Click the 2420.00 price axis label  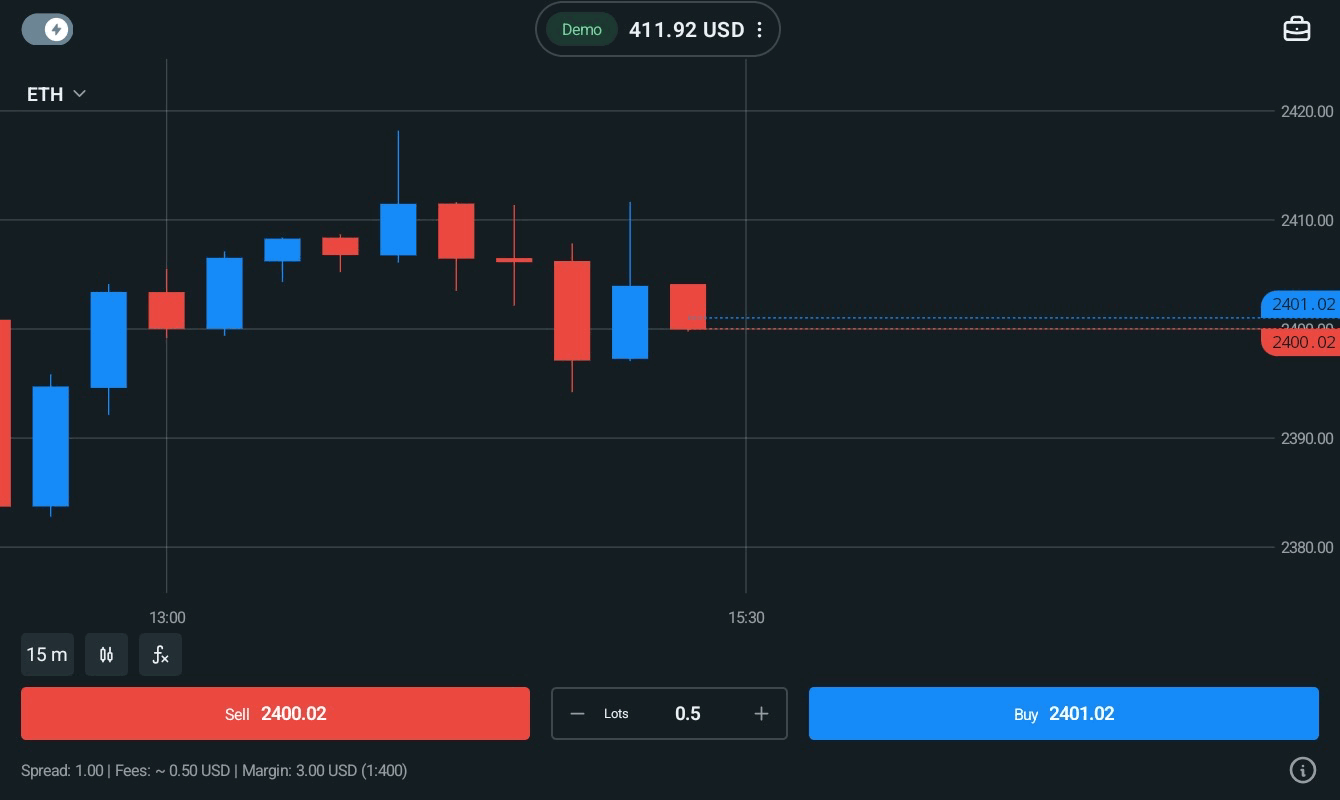[1306, 111]
